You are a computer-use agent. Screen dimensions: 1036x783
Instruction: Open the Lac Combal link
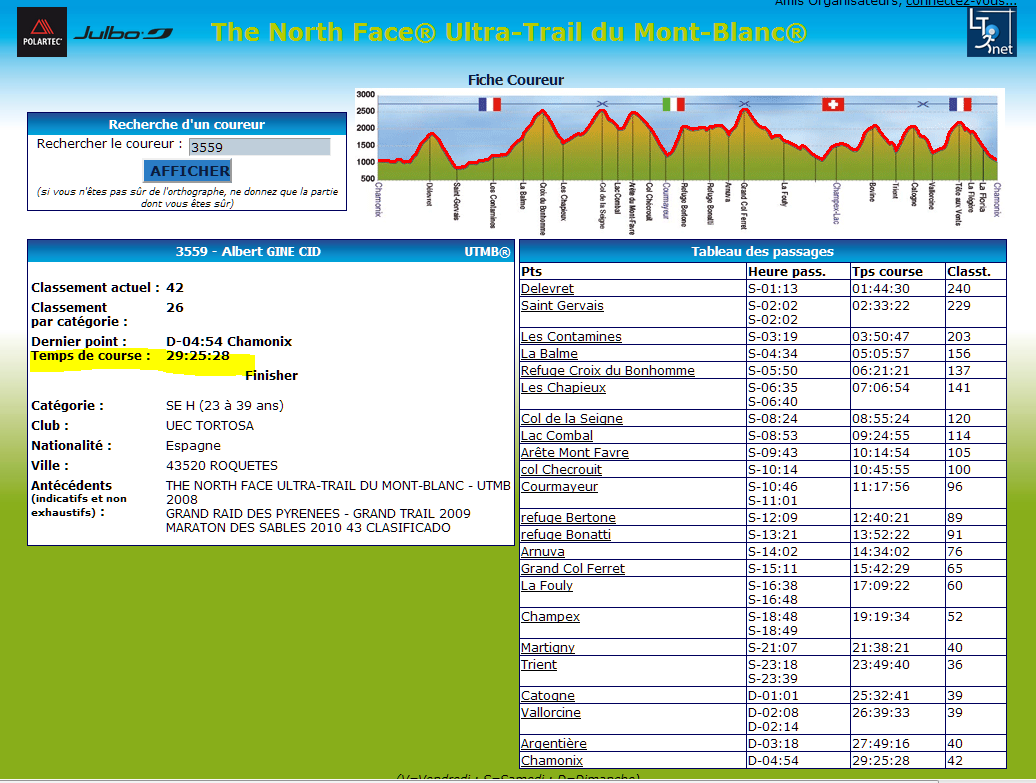(557, 436)
